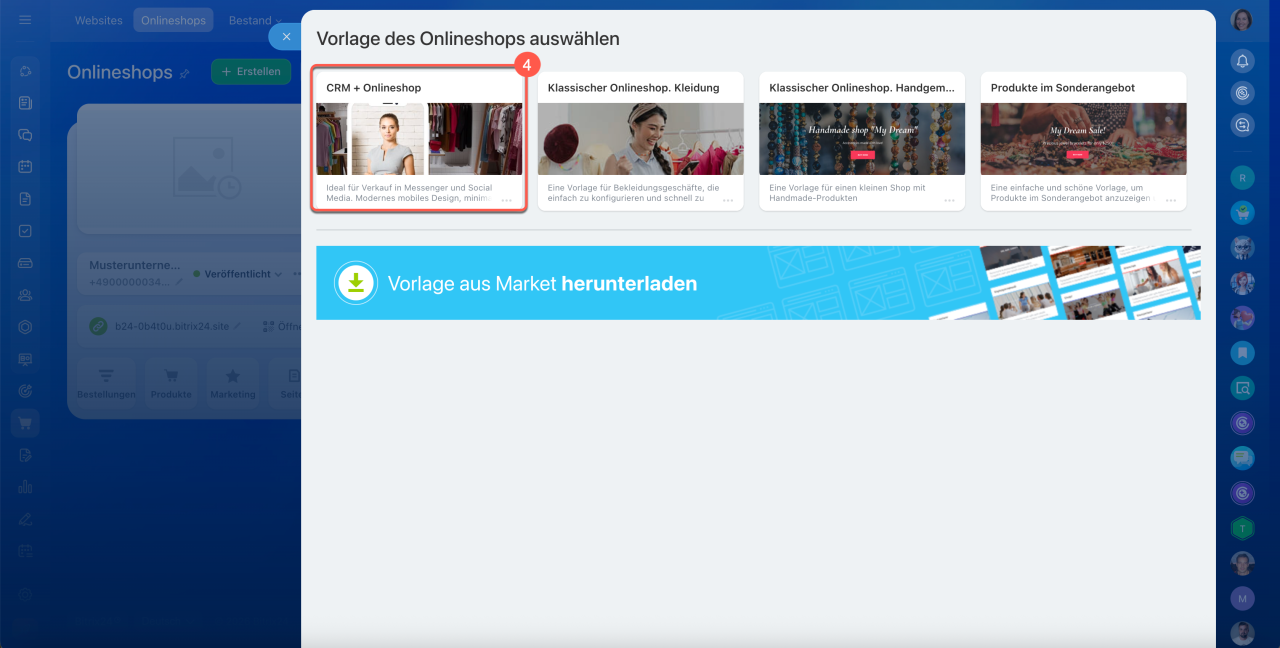Open the chat with avatar letter R
The width and height of the screenshot is (1280, 648).
point(1242,178)
